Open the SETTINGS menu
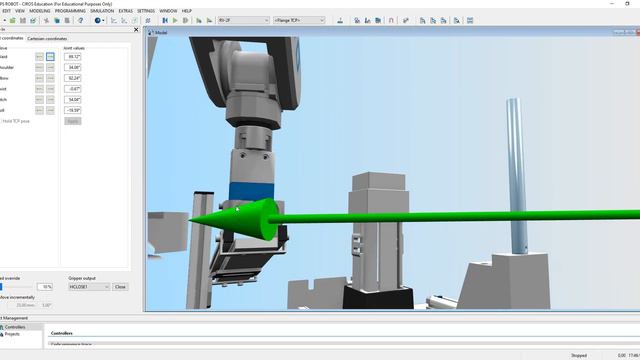This screenshot has width=640, height=360. [146, 11]
